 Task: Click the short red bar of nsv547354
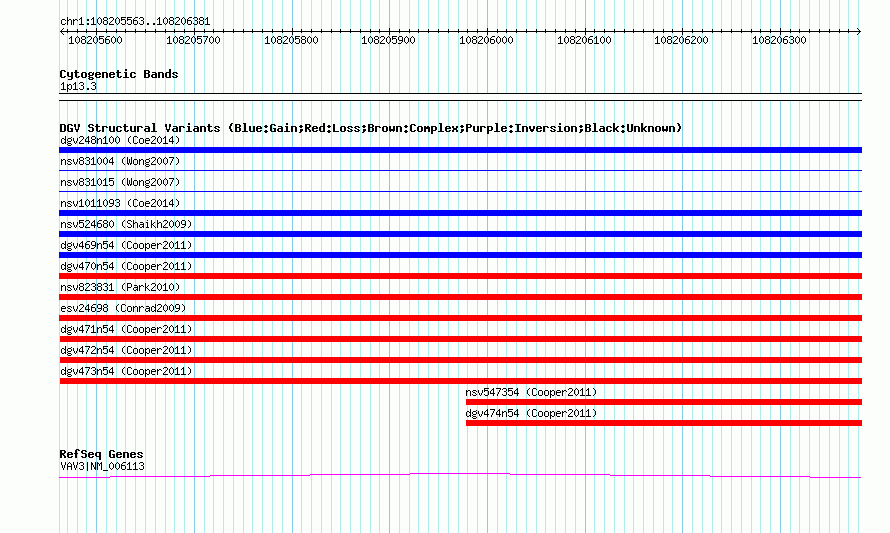tap(664, 402)
